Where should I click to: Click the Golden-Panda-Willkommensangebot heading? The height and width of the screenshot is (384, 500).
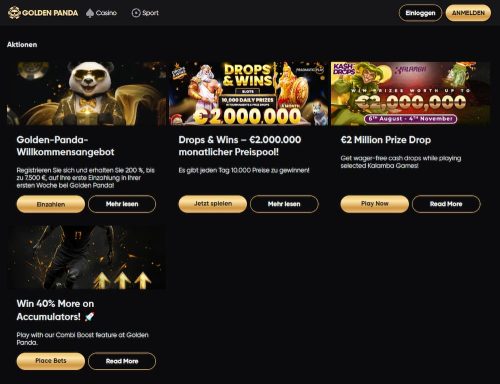(x=65, y=146)
